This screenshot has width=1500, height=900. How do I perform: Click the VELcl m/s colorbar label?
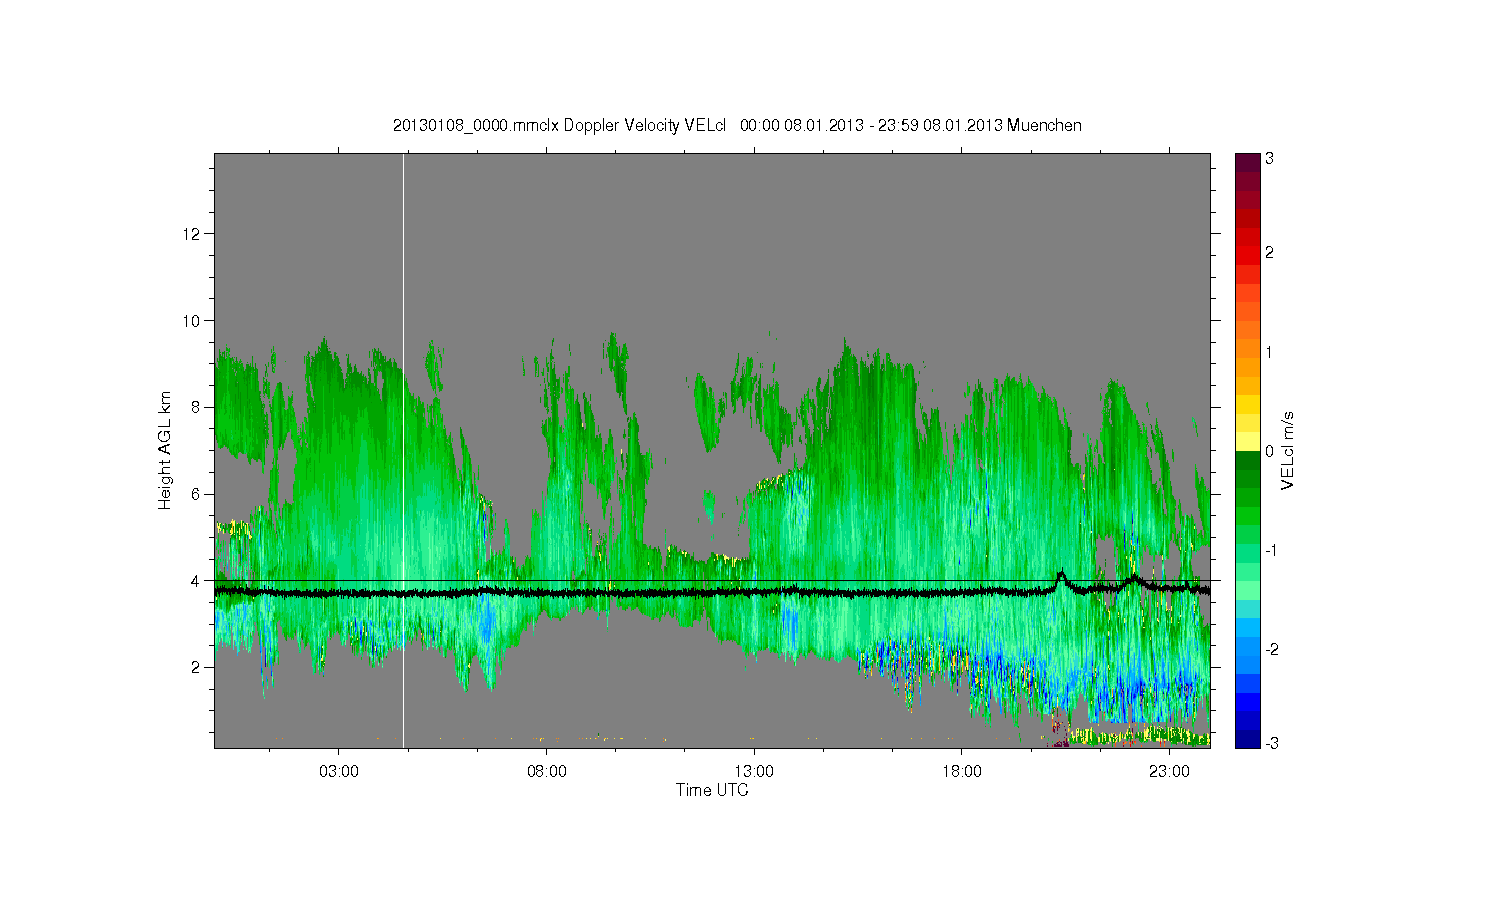click(1288, 450)
